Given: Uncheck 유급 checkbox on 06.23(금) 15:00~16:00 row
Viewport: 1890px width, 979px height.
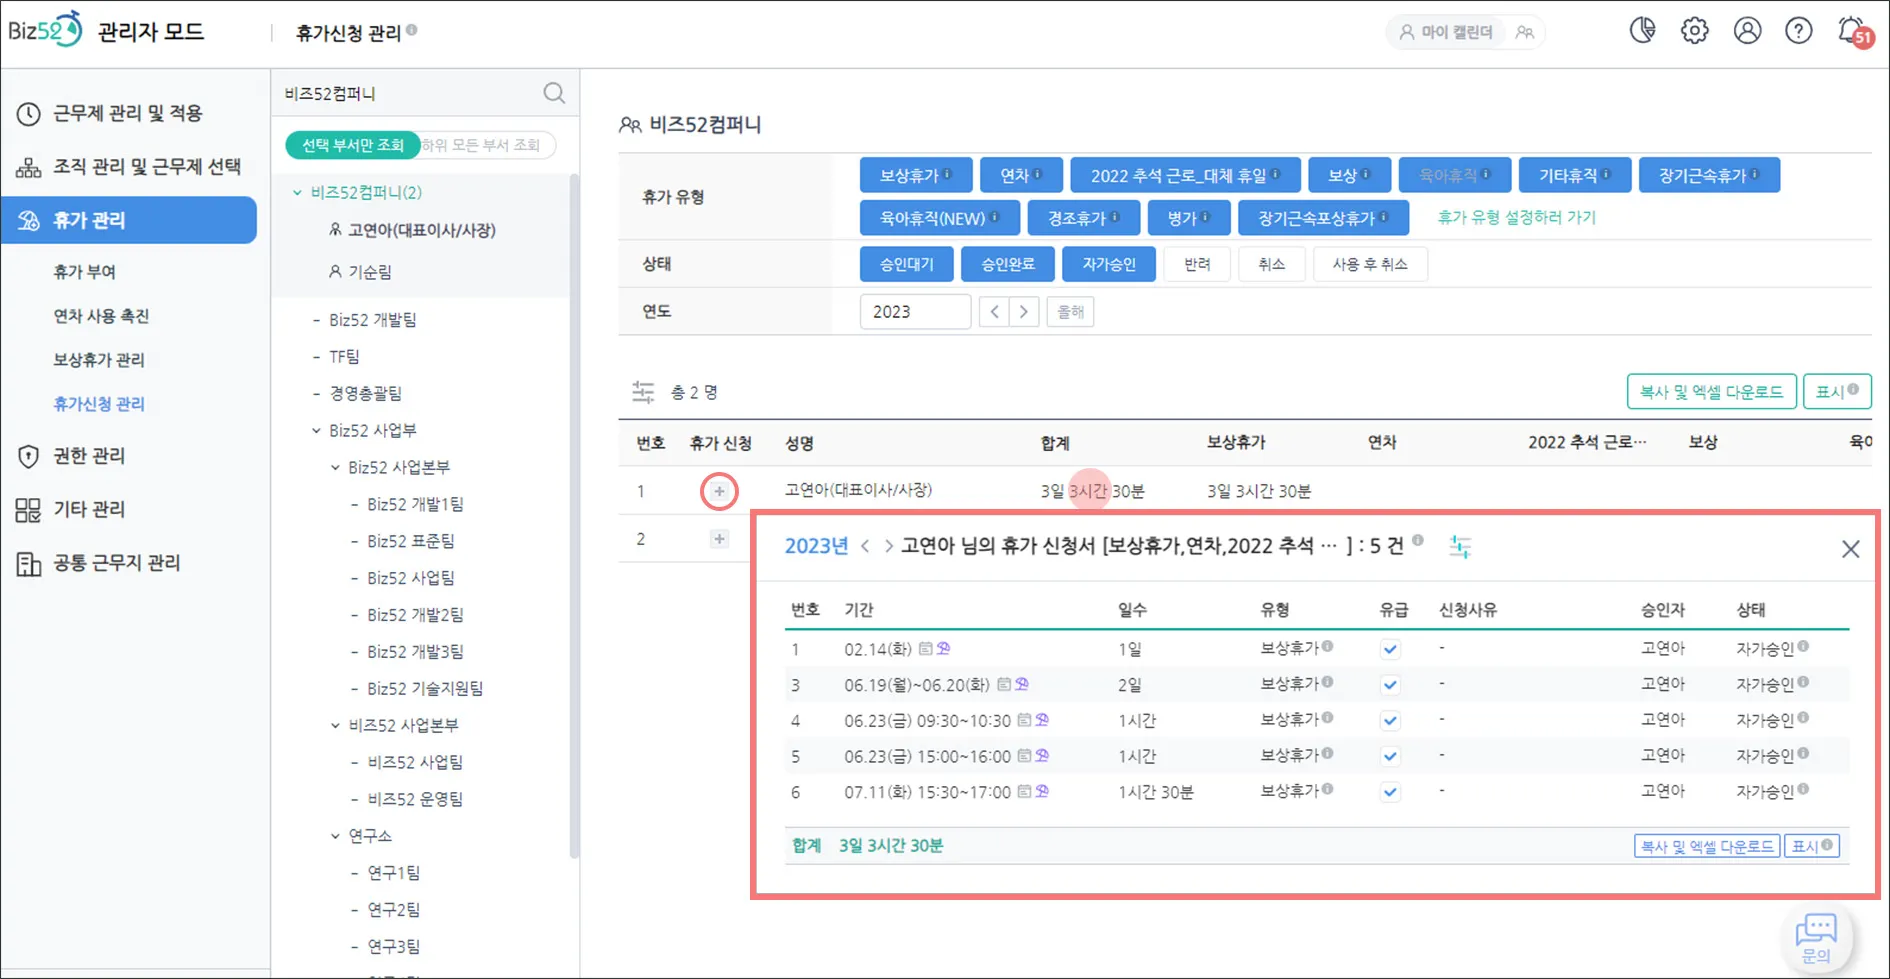Looking at the screenshot, I should pos(1390,757).
